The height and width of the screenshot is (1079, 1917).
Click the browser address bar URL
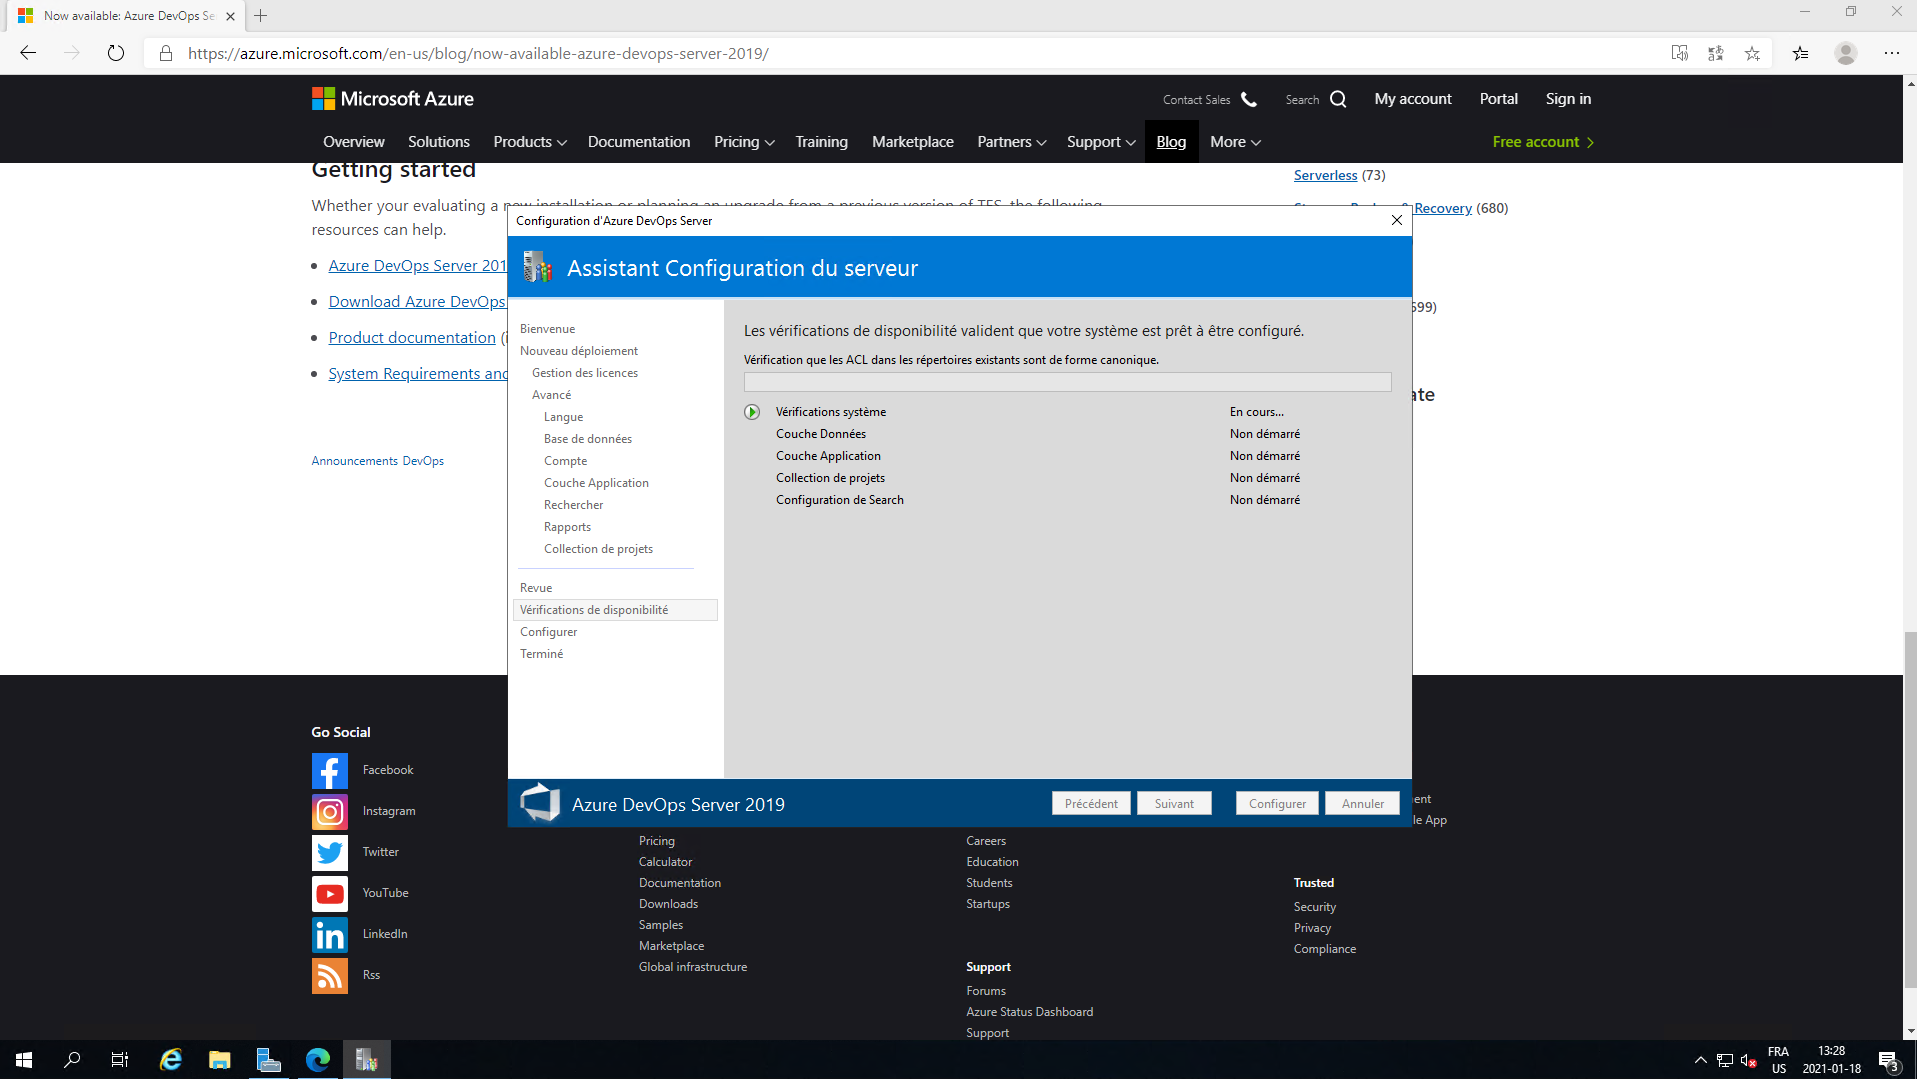click(x=478, y=54)
